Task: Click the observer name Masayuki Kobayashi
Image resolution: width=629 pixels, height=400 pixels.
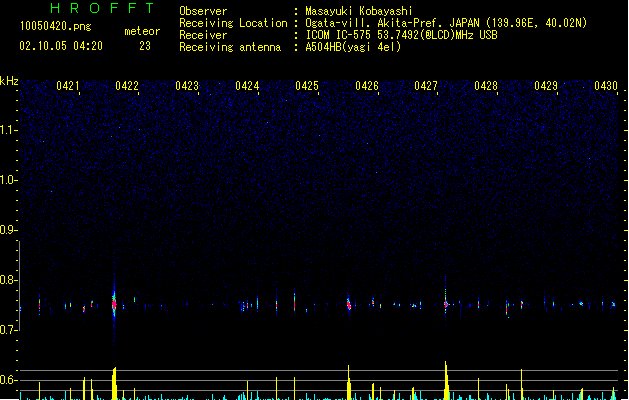Action: pyautogui.click(x=359, y=11)
